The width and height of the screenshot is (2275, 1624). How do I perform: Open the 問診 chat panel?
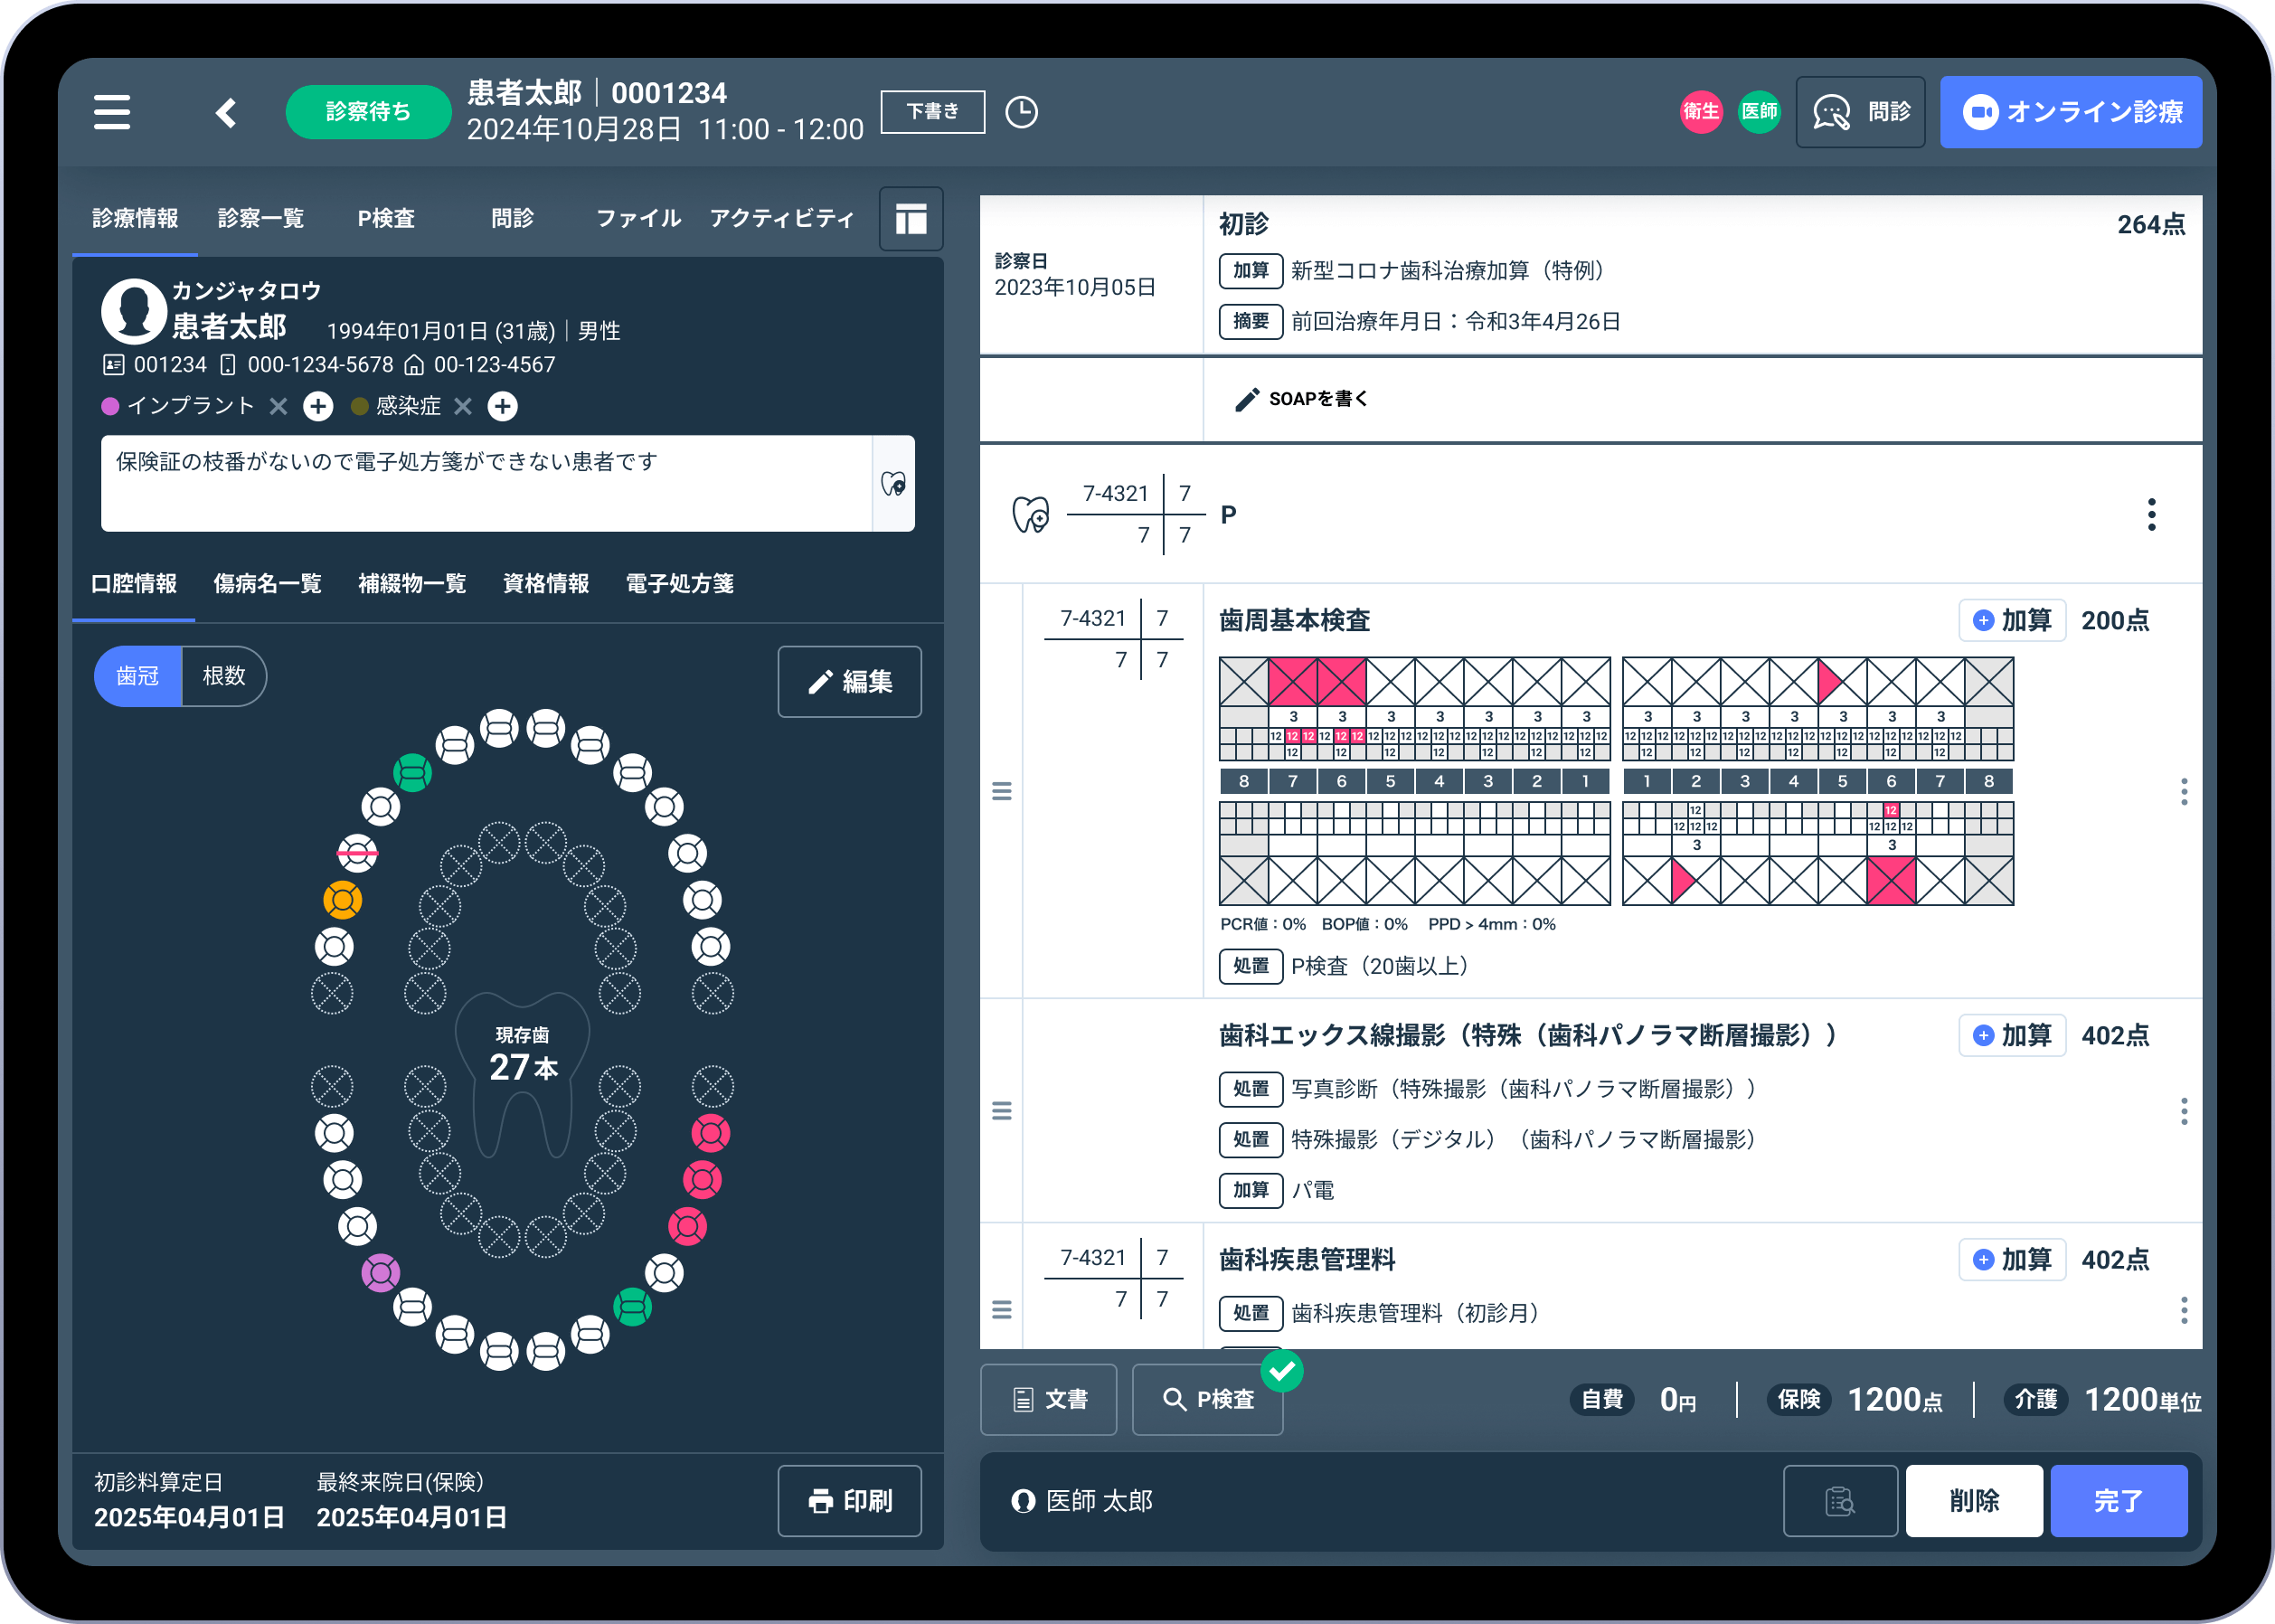click(x=1860, y=112)
